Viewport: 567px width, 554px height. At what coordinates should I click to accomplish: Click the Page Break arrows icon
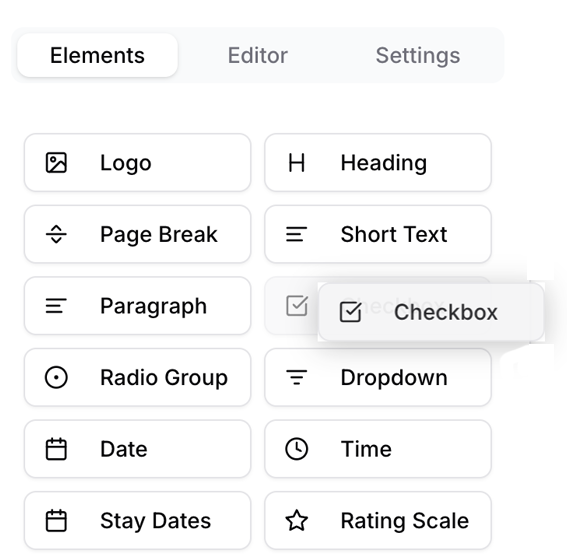56,234
